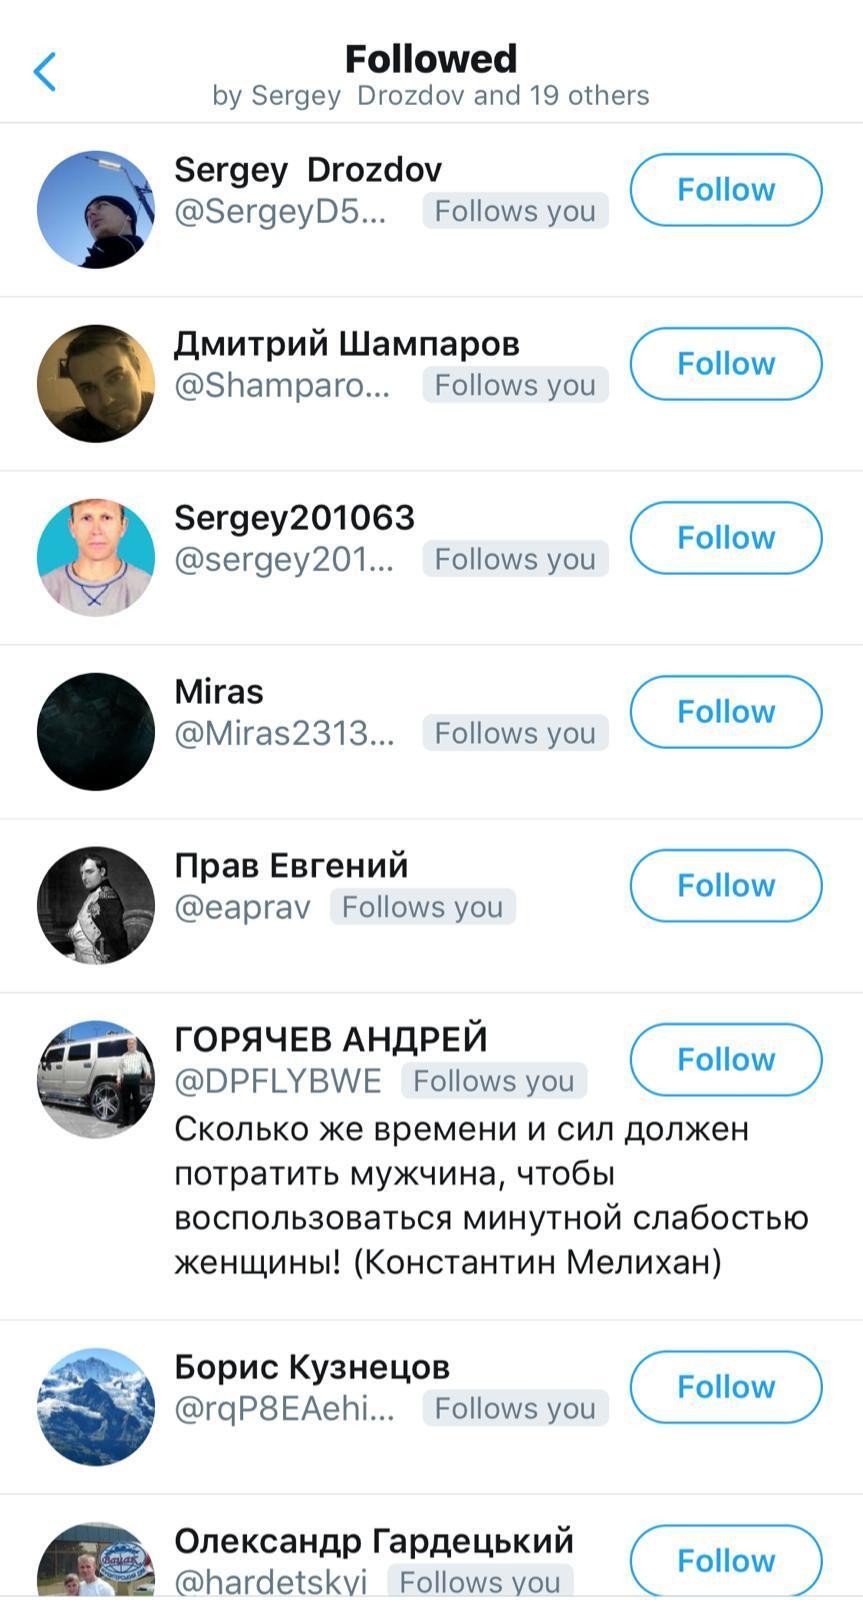Open ГОРЯЧЕВ АНДРЕЙ's bio quote text
The width and height of the screenshot is (863, 1600).
click(491, 1196)
